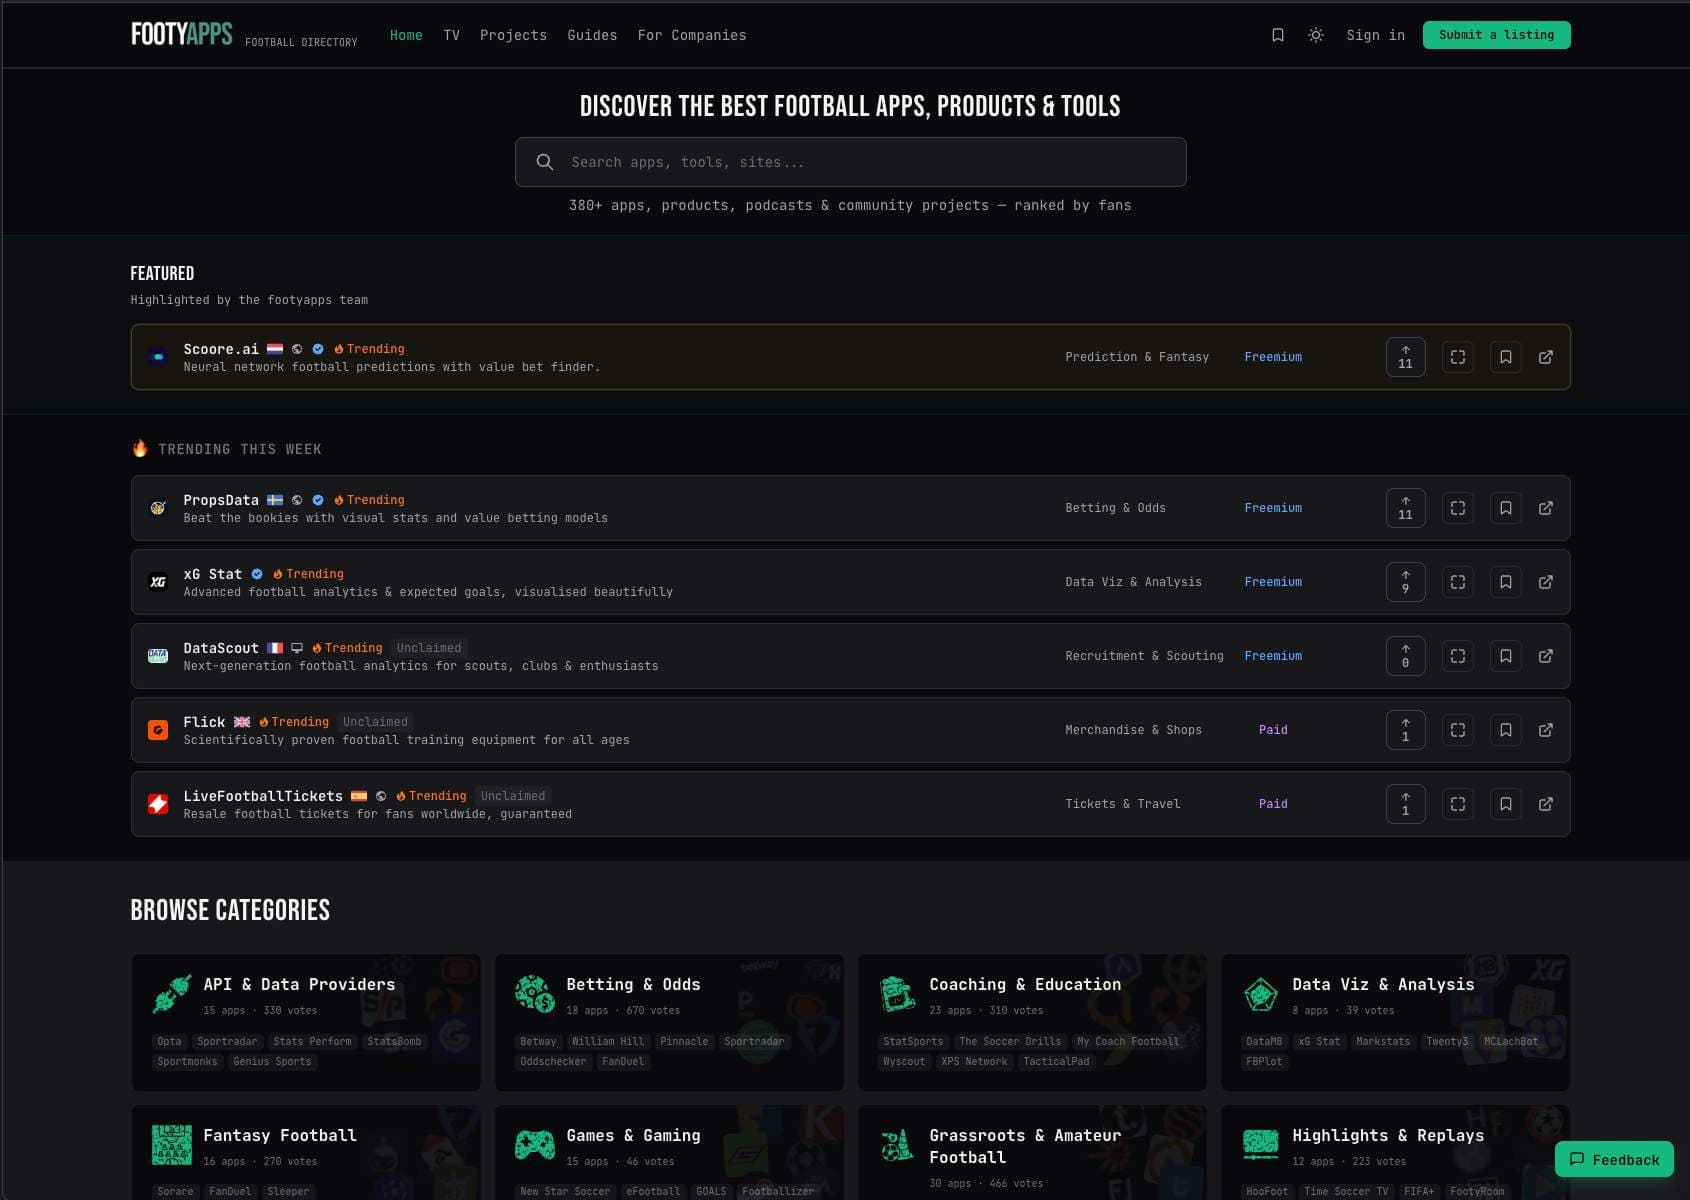Open the Feedback chat button
The height and width of the screenshot is (1200, 1690).
tap(1613, 1159)
